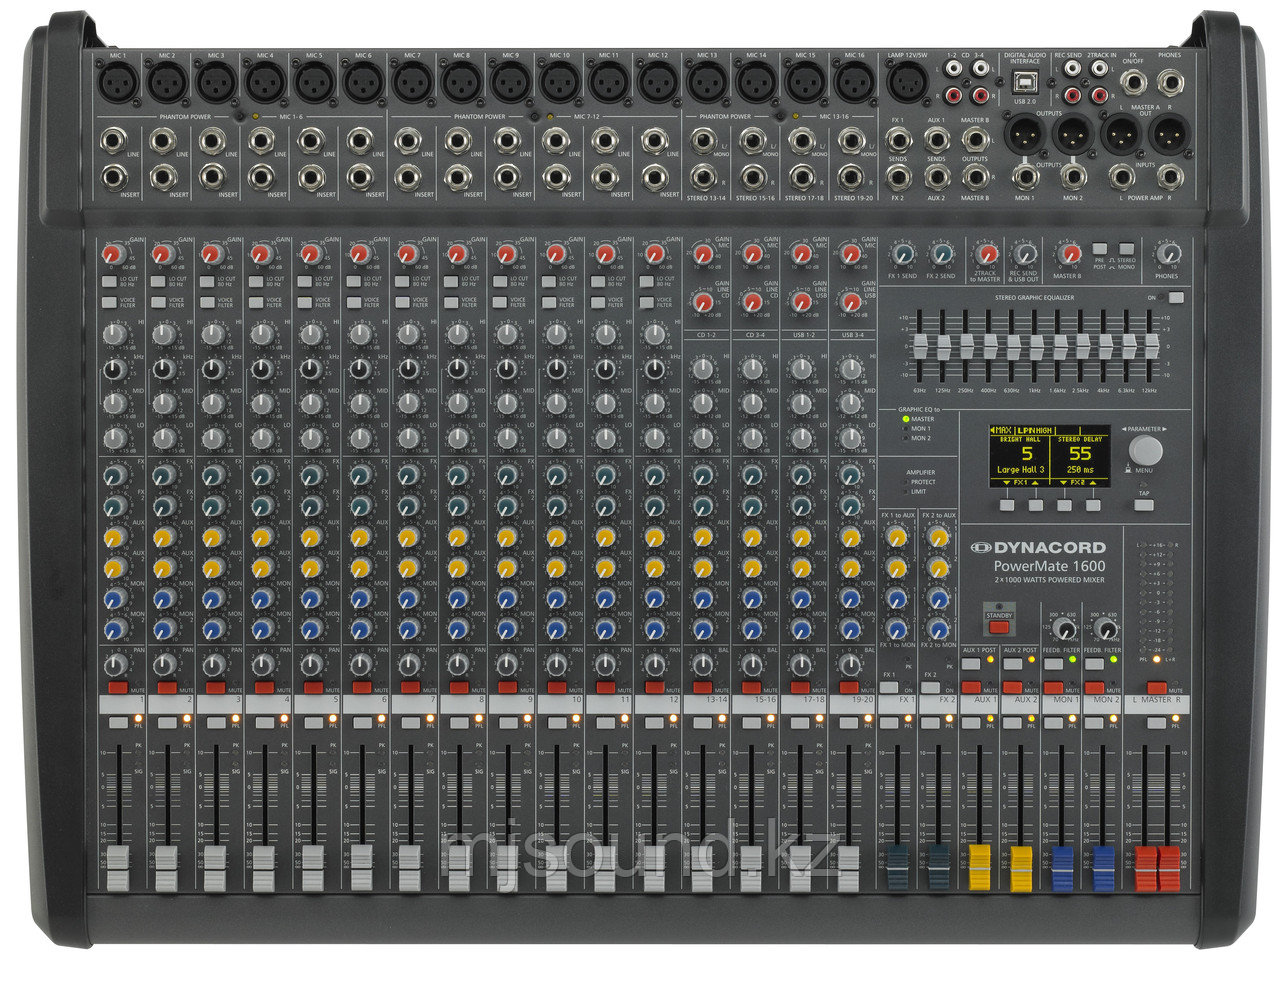
Task: Click the channel 1 LINE input jack
Action: tap(115, 141)
